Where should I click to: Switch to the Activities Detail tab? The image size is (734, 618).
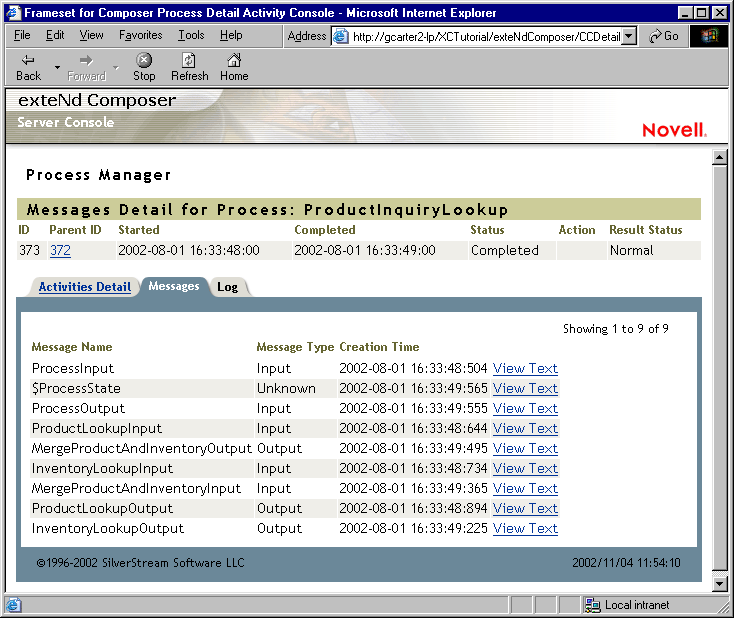(x=85, y=287)
